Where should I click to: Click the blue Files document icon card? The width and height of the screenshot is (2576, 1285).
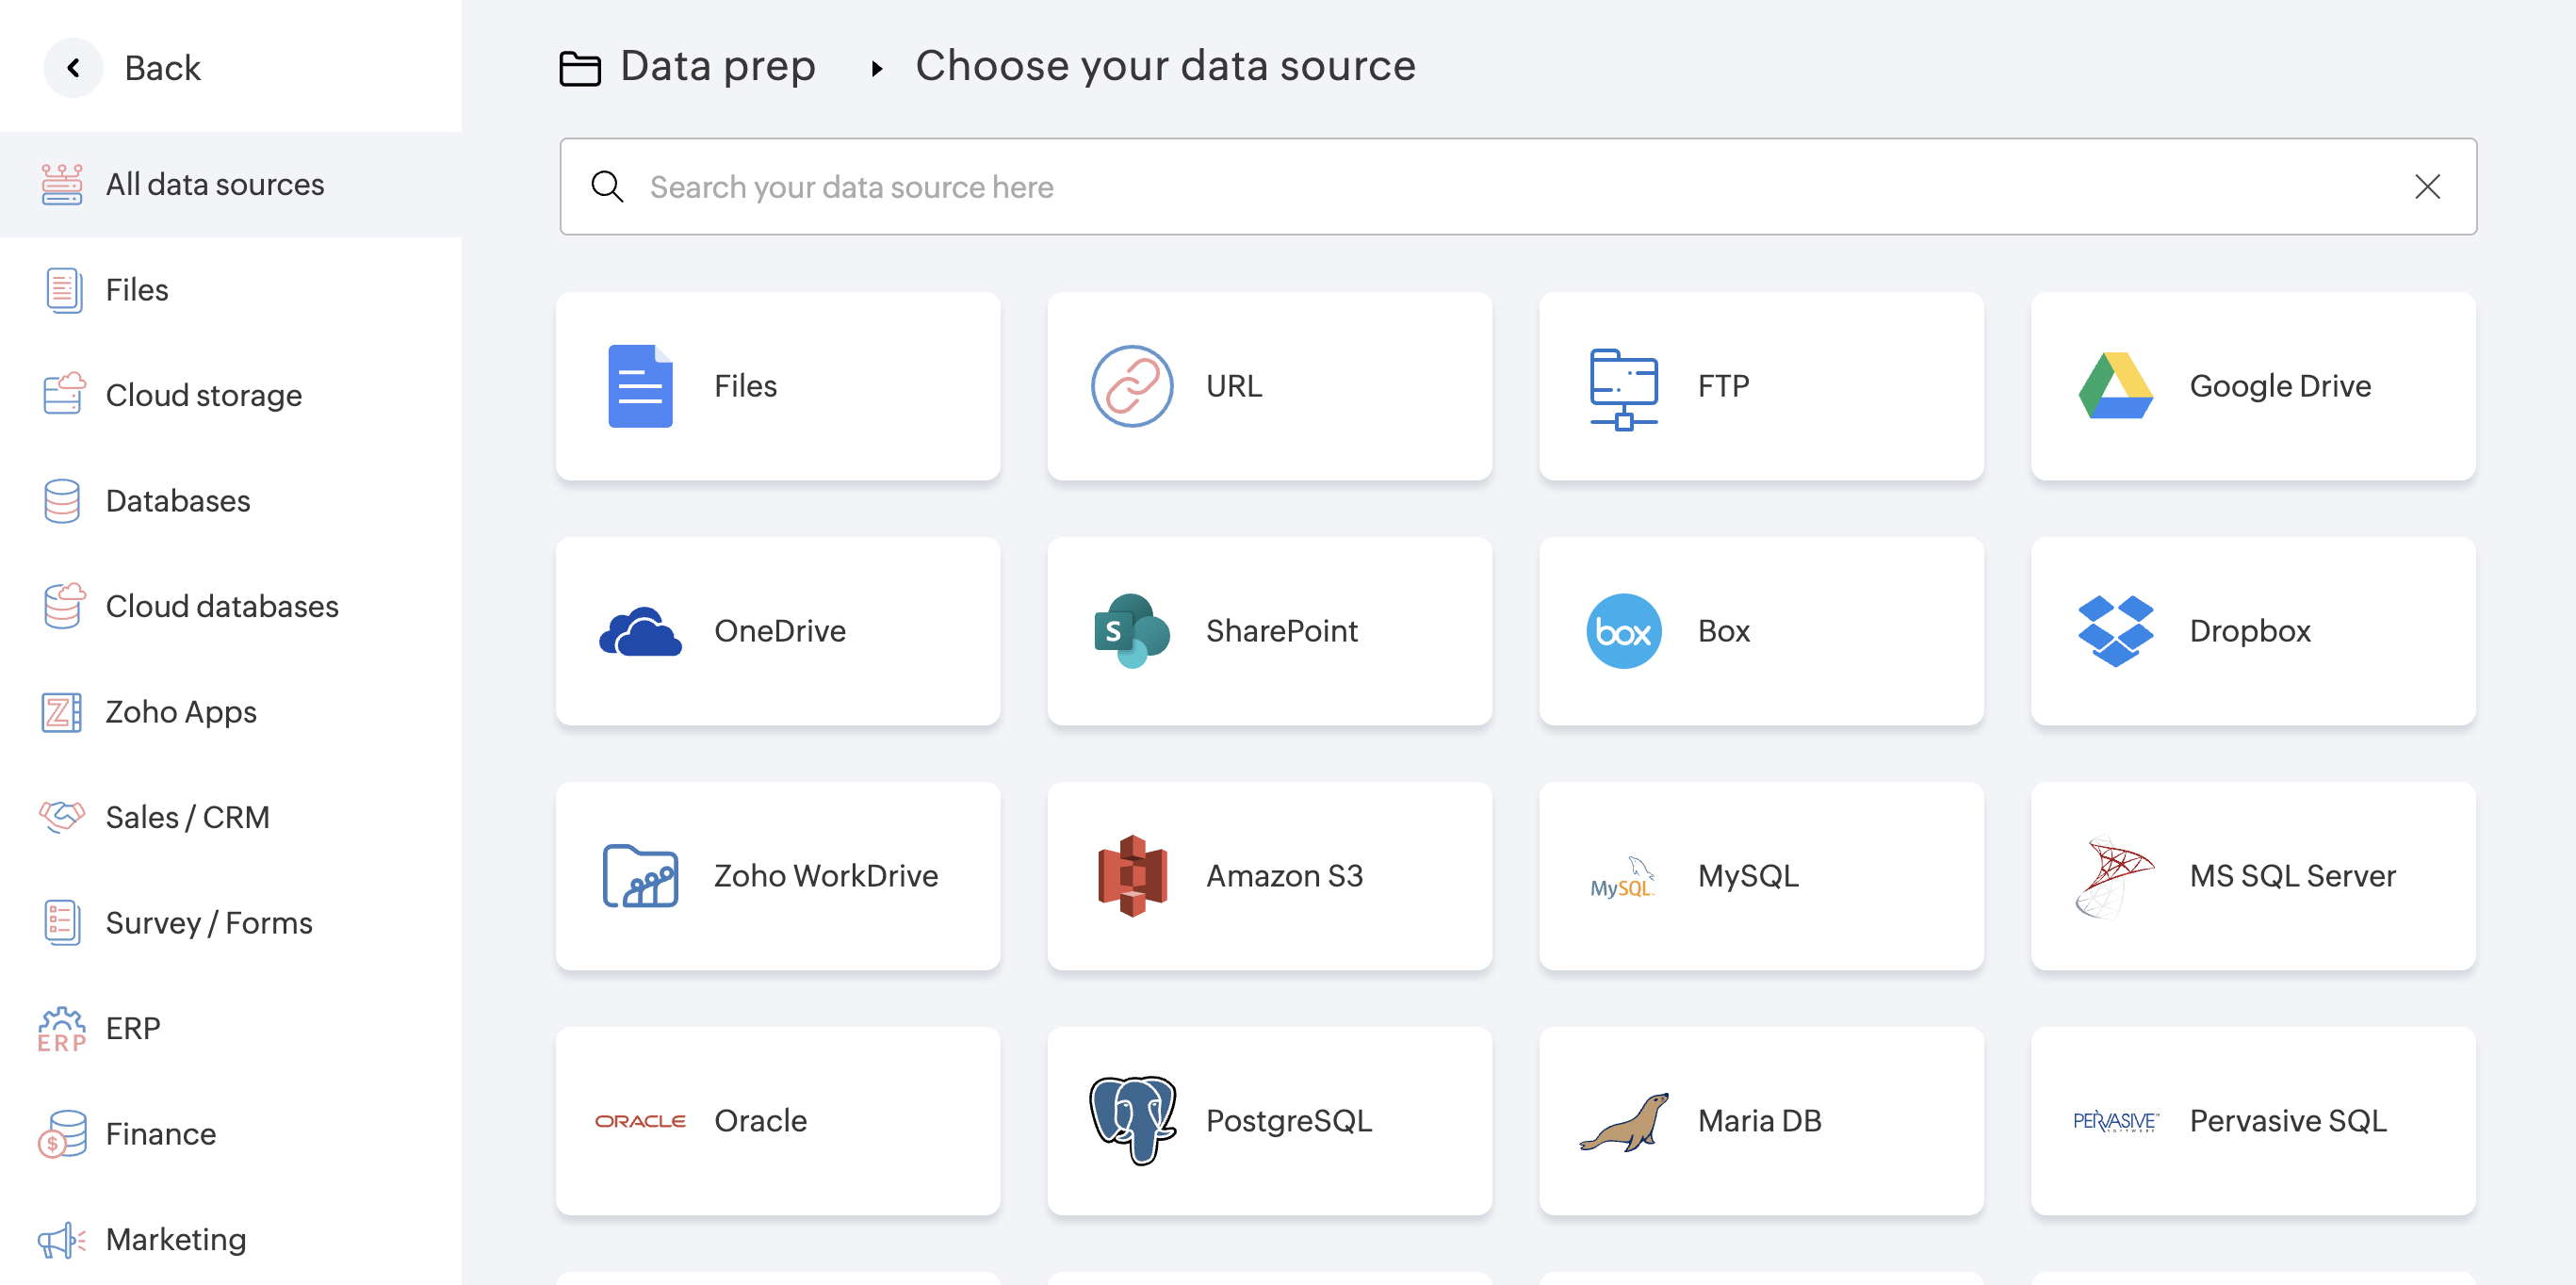(x=640, y=386)
